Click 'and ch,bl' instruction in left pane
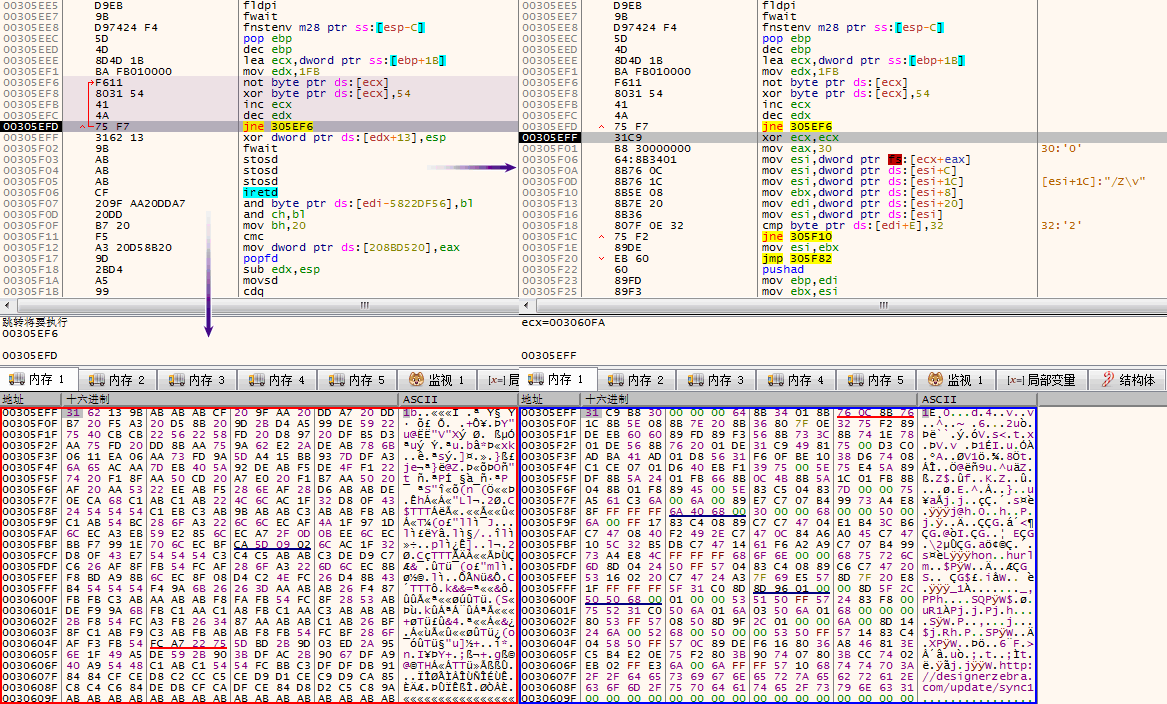Image resolution: width=1167 pixels, height=704 pixels. coord(275,214)
